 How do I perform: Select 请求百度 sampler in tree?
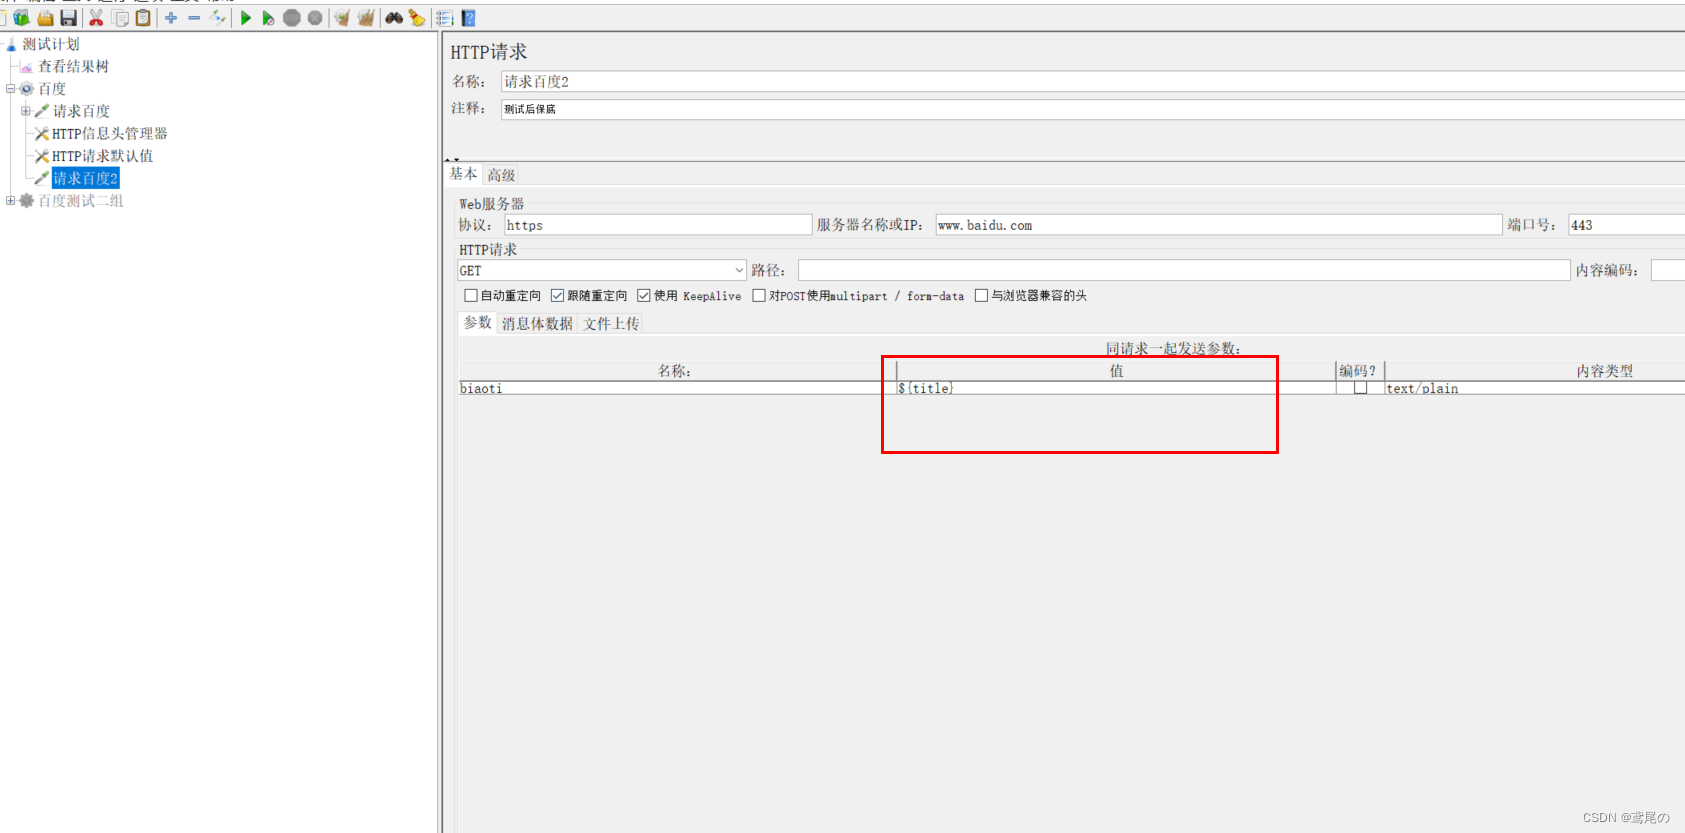[x=81, y=111]
